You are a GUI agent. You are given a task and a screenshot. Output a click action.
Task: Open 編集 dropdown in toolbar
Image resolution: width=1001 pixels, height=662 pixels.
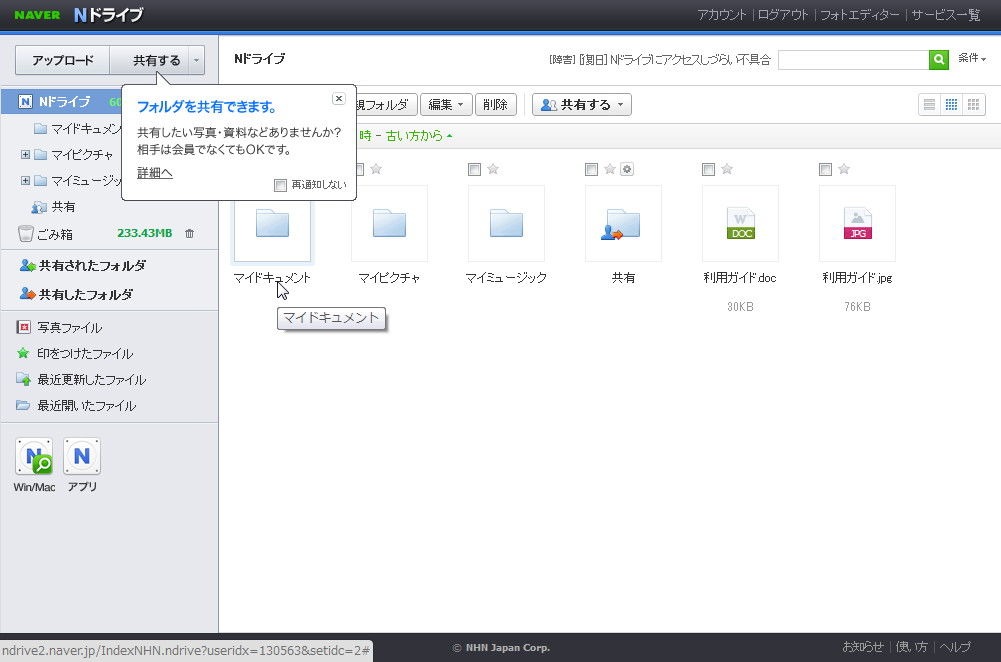coord(446,105)
